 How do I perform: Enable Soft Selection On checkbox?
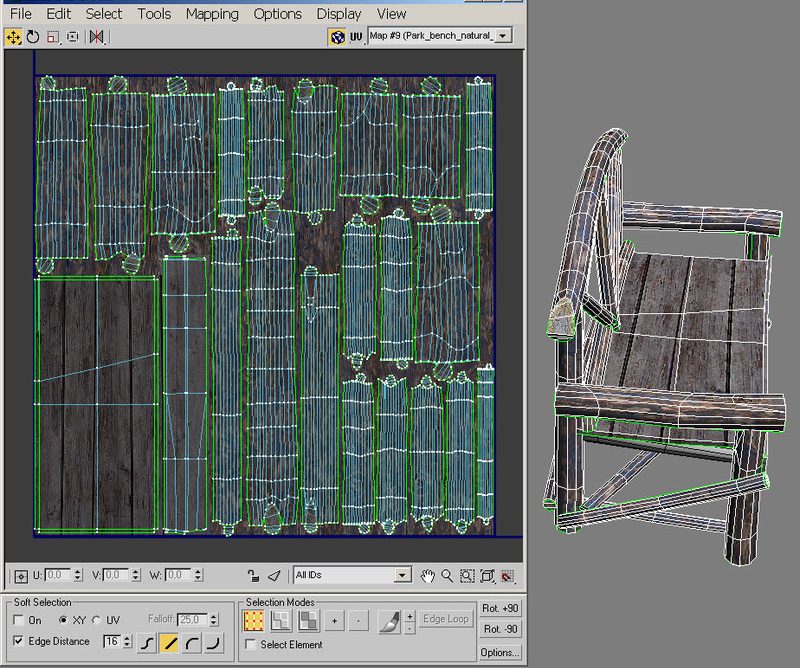tap(18, 621)
